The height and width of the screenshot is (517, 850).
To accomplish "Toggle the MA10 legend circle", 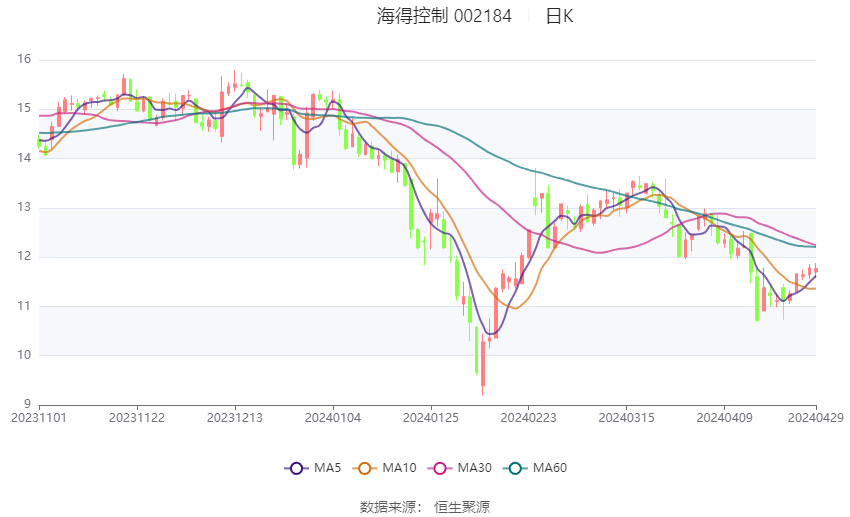I will [365, 468].
